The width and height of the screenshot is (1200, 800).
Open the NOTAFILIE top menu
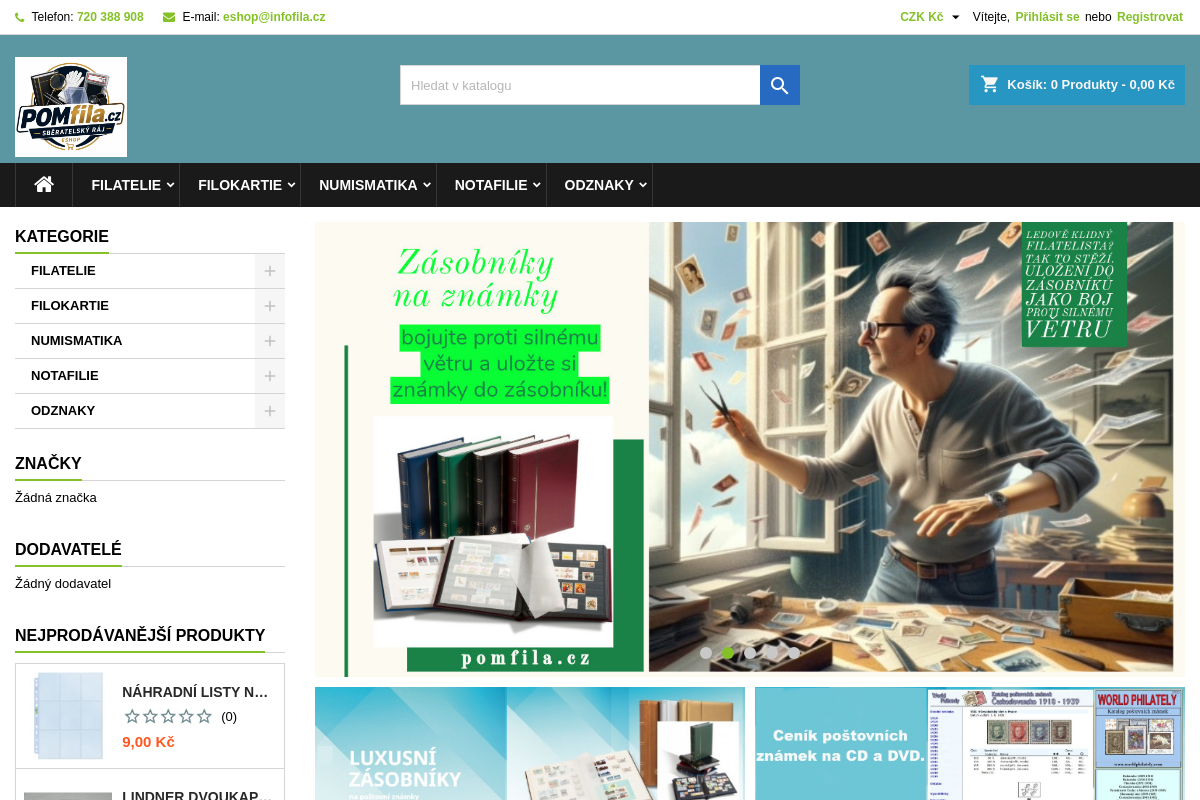click(491, 185)
